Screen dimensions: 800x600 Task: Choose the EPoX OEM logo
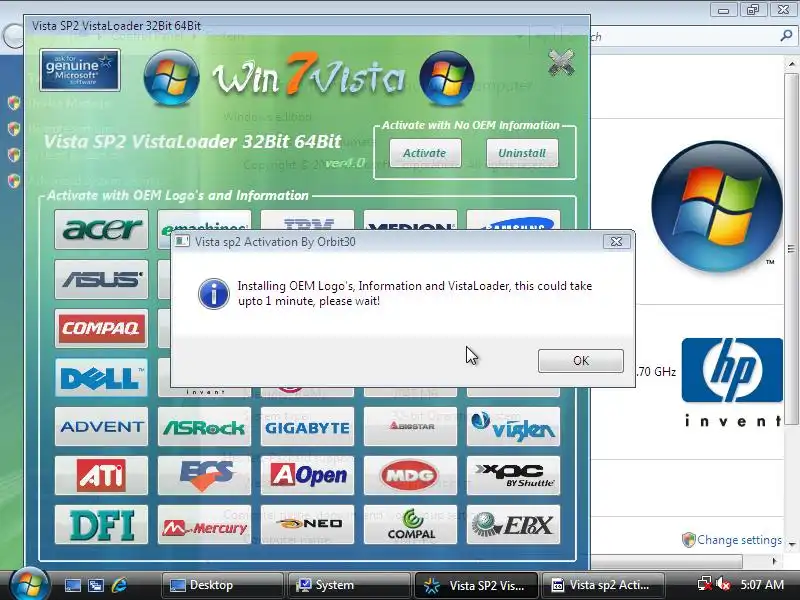tap(513, 524)
